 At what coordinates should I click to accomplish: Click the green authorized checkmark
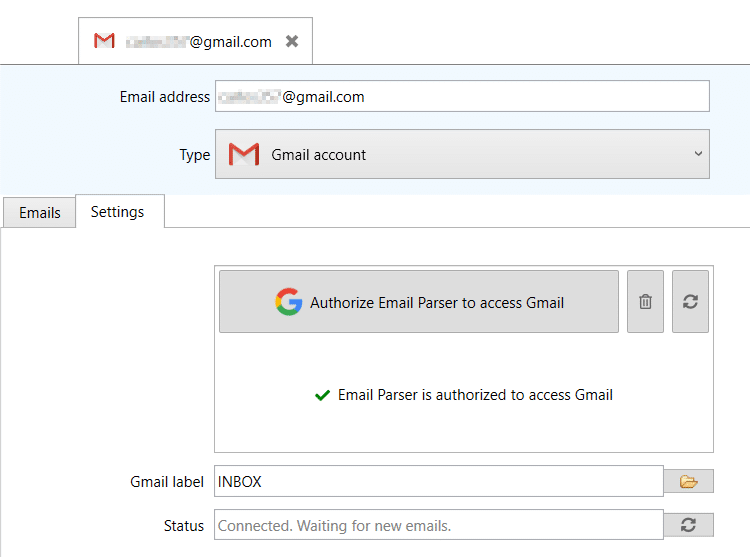[322, 395]
